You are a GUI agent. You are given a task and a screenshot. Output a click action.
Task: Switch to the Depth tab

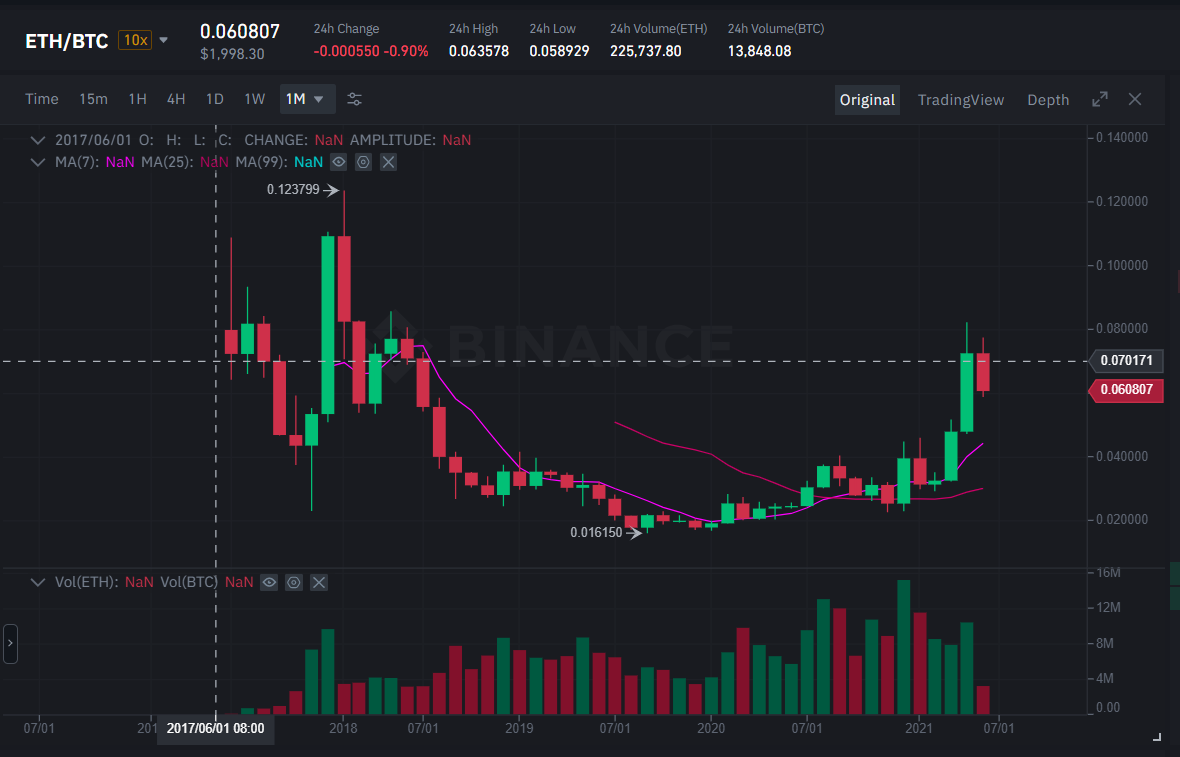point(1048,100)
